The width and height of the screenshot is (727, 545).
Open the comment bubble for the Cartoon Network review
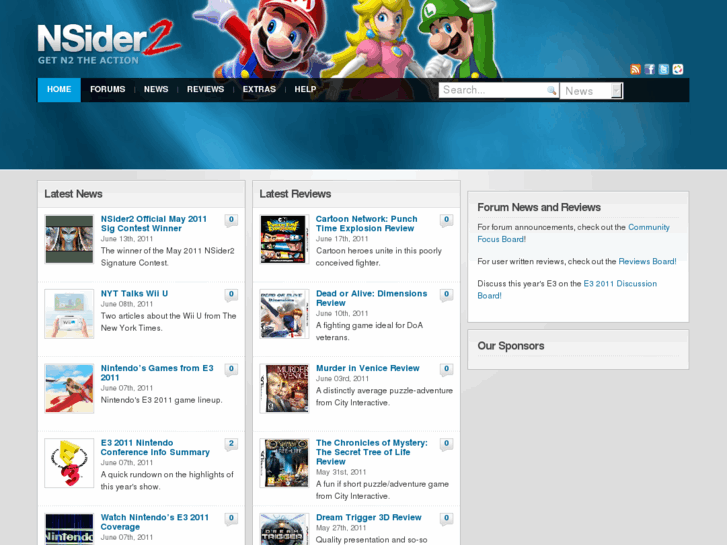[446, 220]
